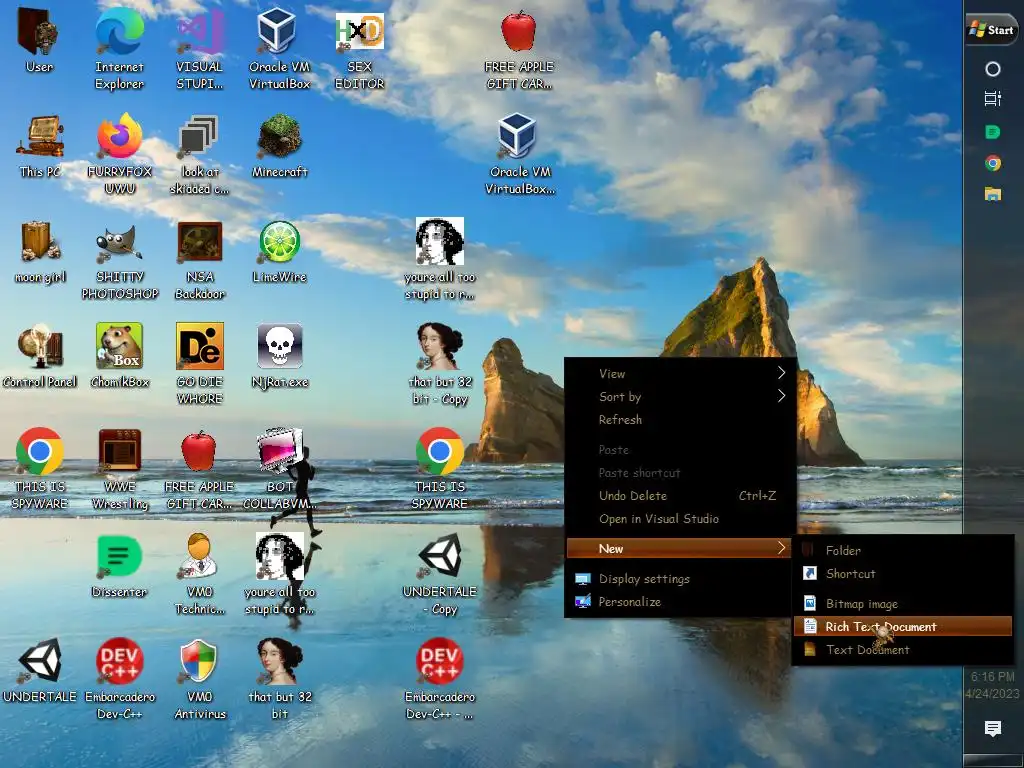
Task: Select the Embarcadero Dev-C++ - ... copy icon
Action: (x=440, y=679)
